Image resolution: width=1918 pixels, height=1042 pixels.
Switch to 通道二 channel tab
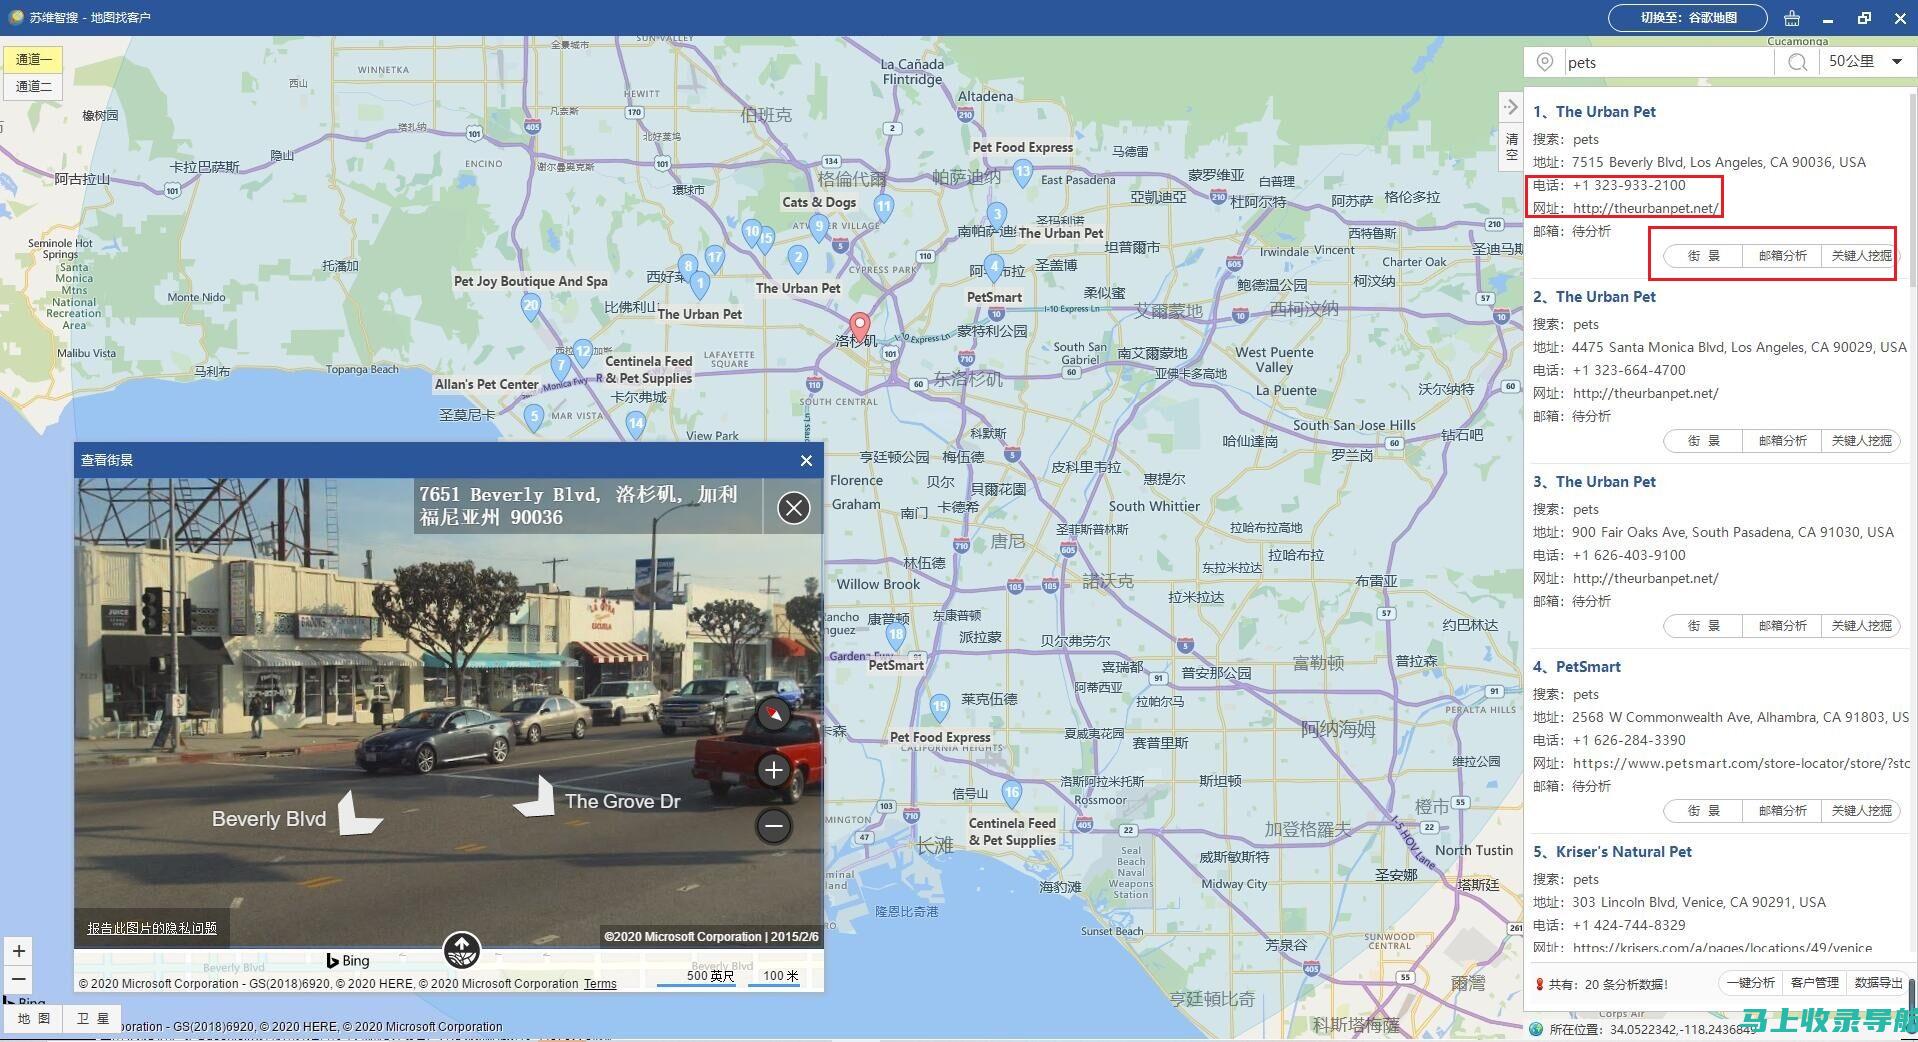(34, 86)
